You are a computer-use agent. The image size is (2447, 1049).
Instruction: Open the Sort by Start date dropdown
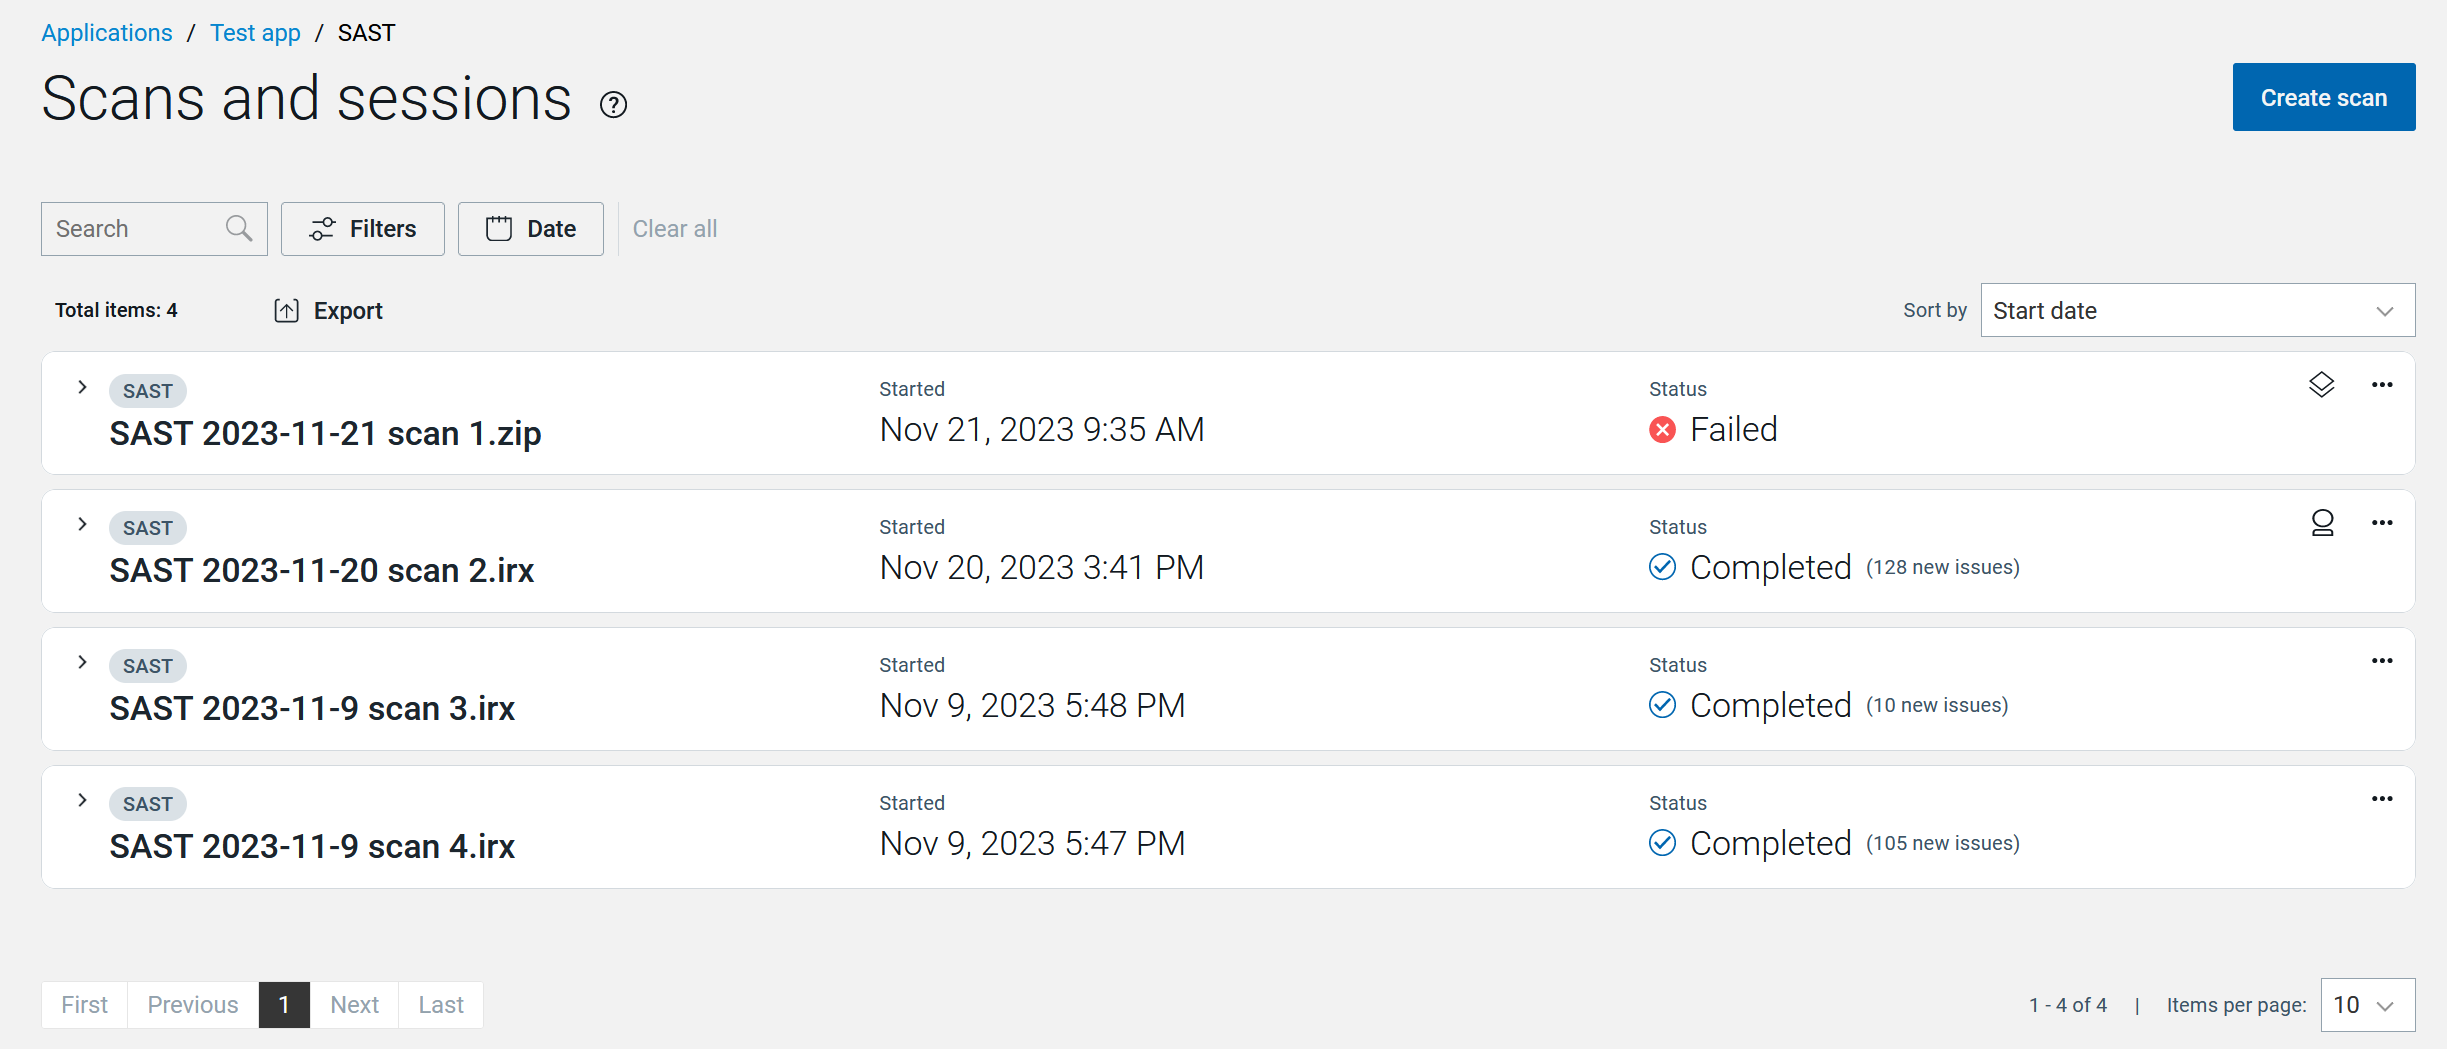(x=2196, y=311)
